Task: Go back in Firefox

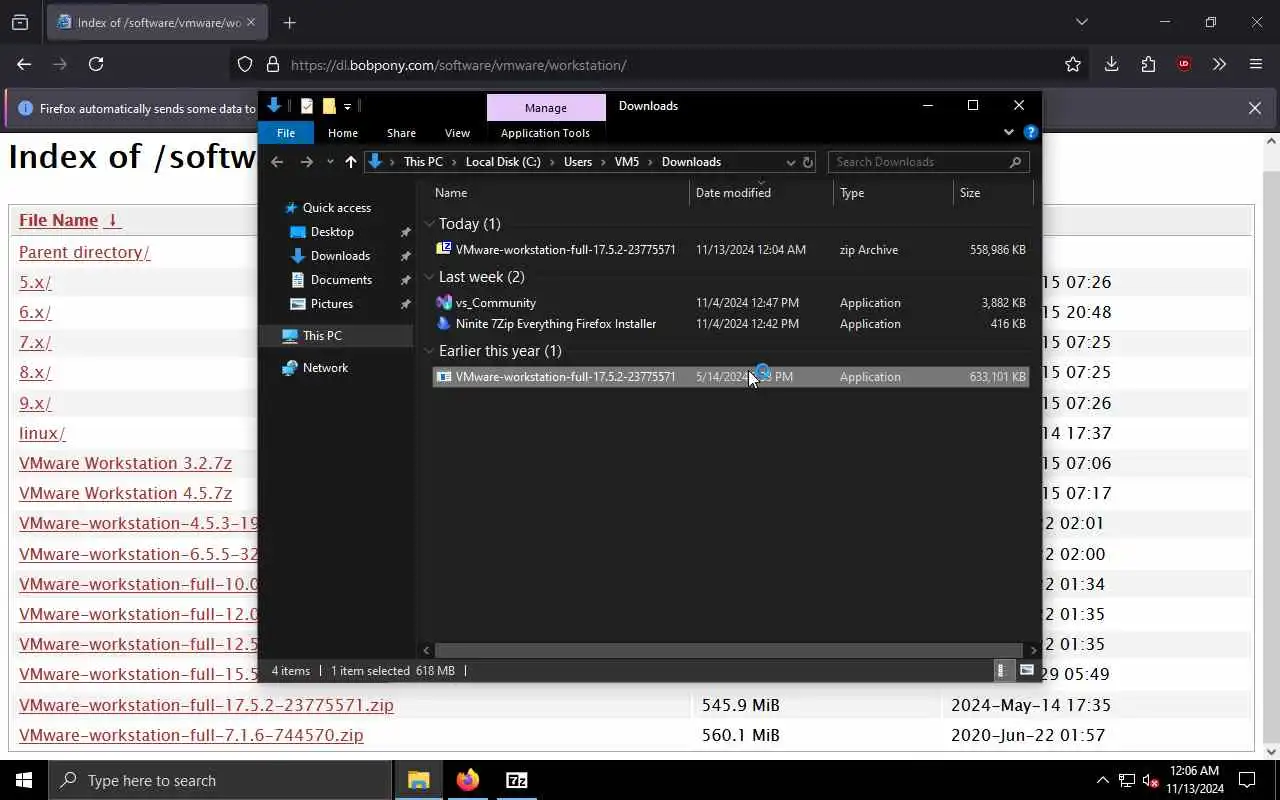Action: (x=24, y=64)
